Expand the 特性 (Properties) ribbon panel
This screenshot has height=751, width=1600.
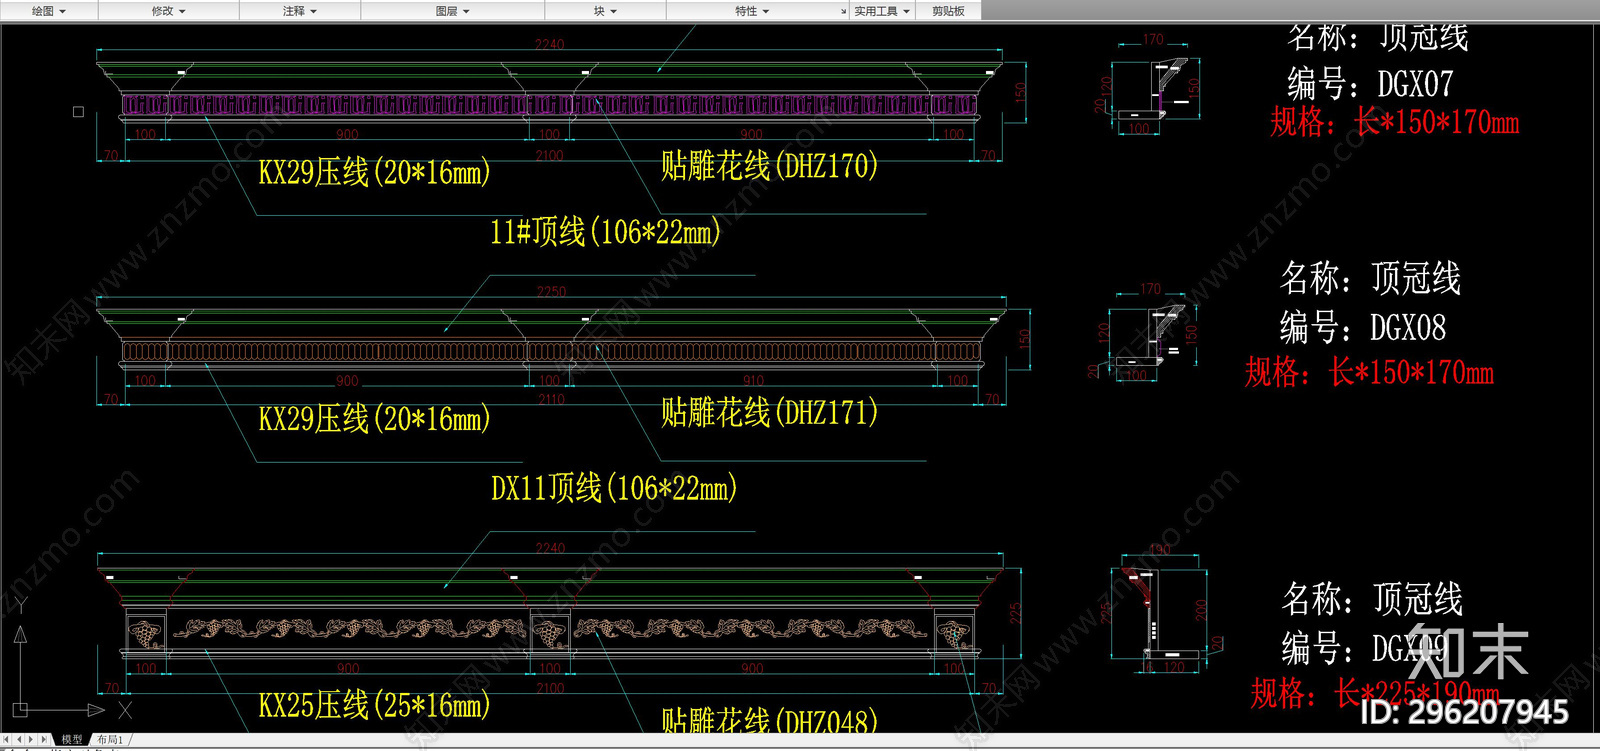pyautogui.click(x=752, y=11)
